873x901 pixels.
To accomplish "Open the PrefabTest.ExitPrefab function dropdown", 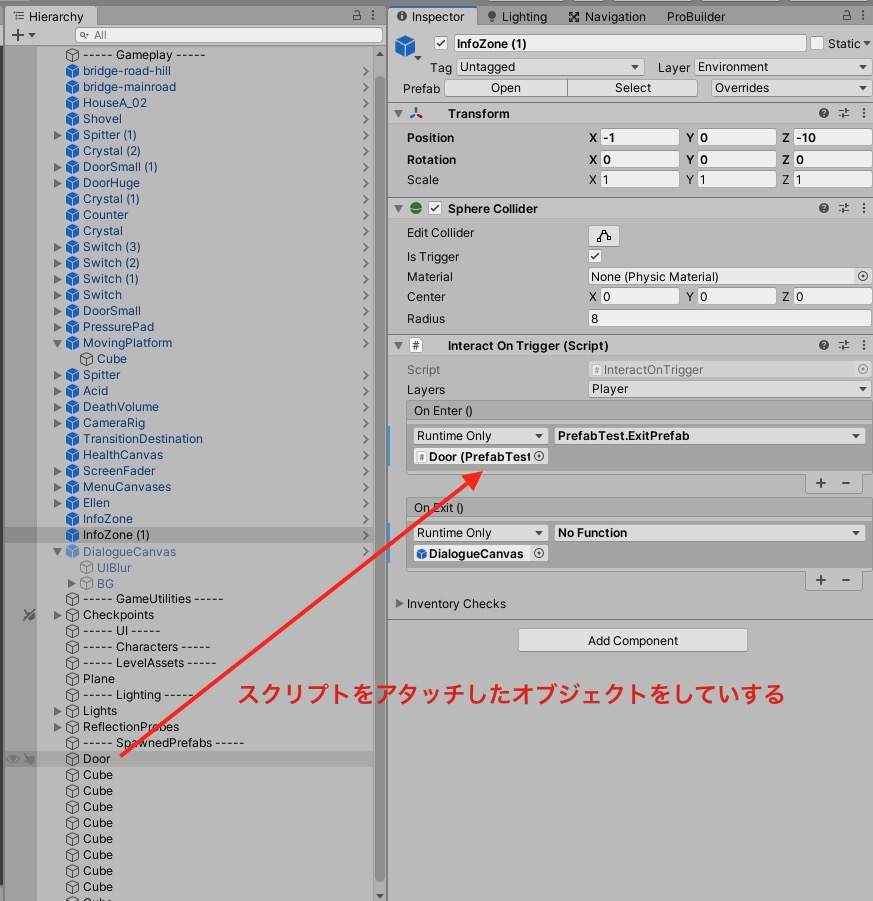I will tap(709, 436).
